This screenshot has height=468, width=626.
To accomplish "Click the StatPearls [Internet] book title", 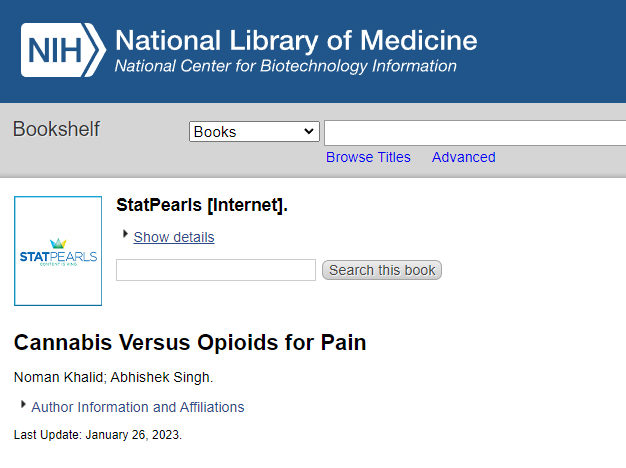I will pyautogui.click(x=202, y=206).
